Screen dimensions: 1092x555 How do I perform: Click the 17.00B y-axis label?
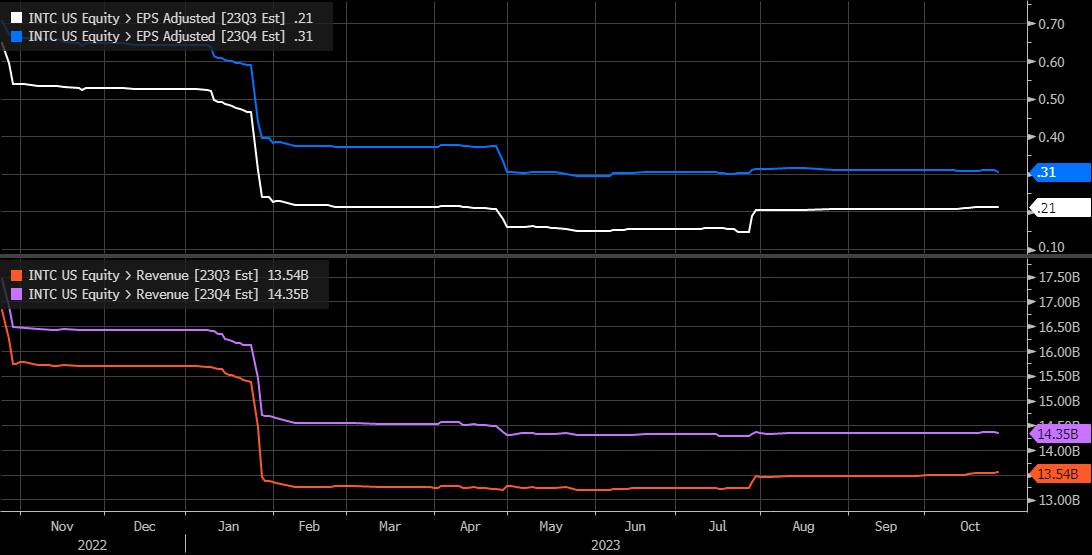(1059, 302)
